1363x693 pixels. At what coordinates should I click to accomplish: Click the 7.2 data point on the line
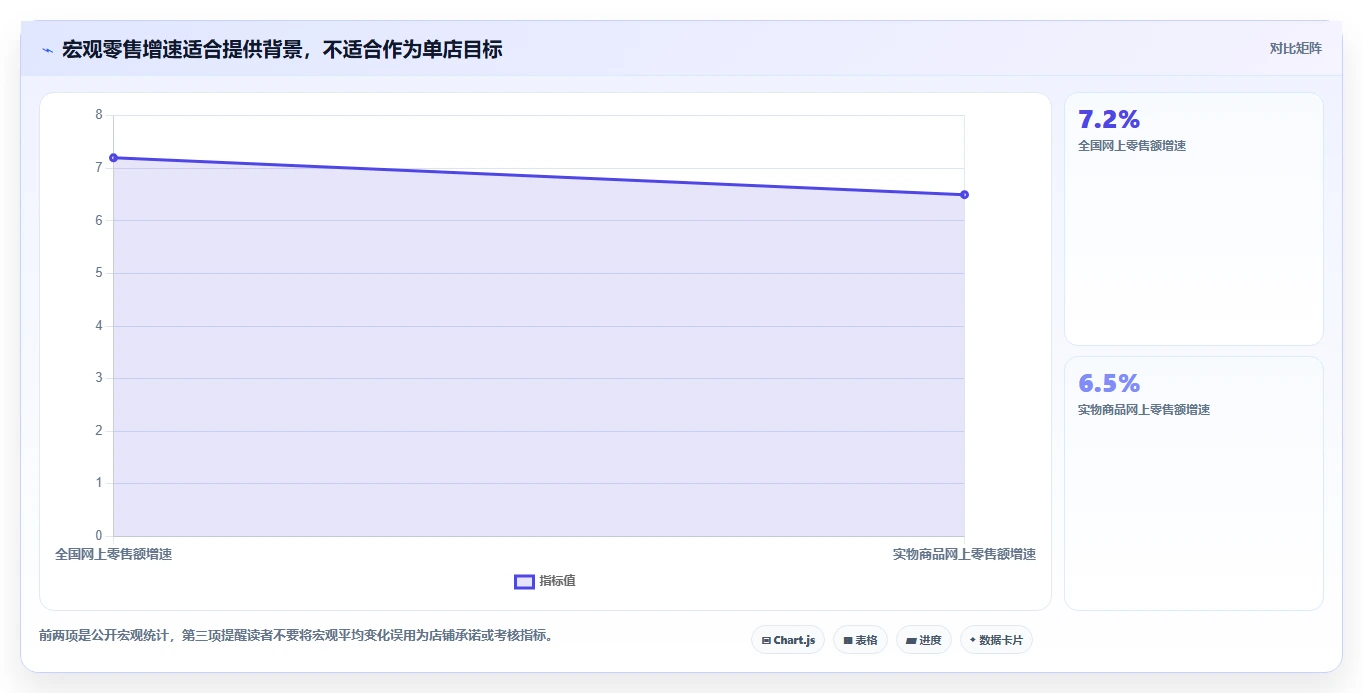tap(113, 158)
